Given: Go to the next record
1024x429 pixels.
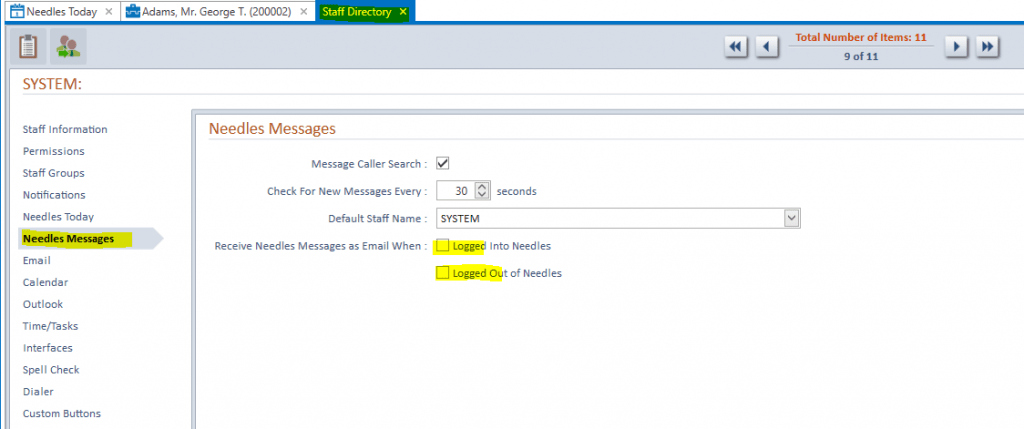Looking at the screenshot, I should [956, 46].
